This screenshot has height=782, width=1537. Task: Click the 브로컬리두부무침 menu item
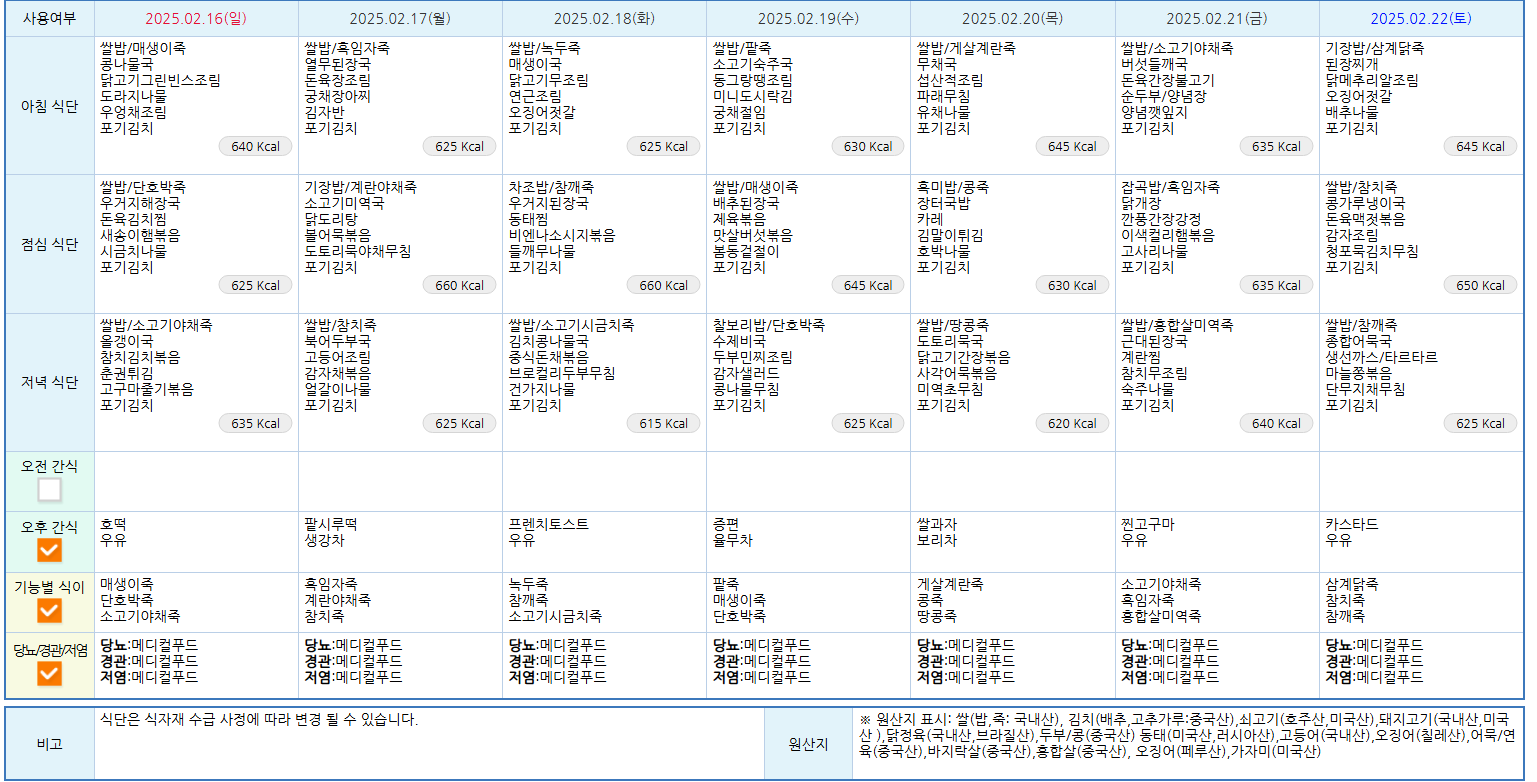pyautogui.click(x=562, y=373)
